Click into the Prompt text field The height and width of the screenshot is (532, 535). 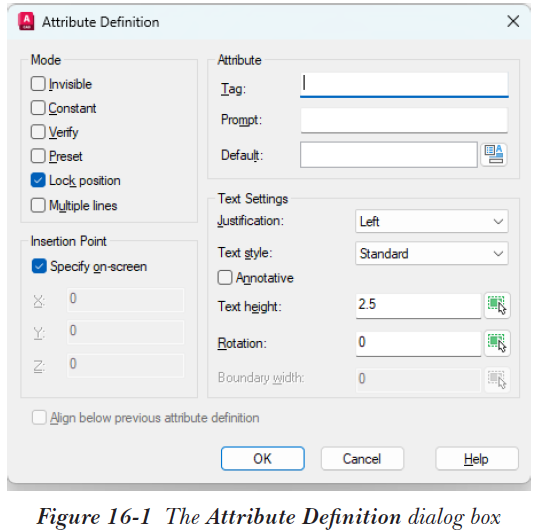[404, 120]
